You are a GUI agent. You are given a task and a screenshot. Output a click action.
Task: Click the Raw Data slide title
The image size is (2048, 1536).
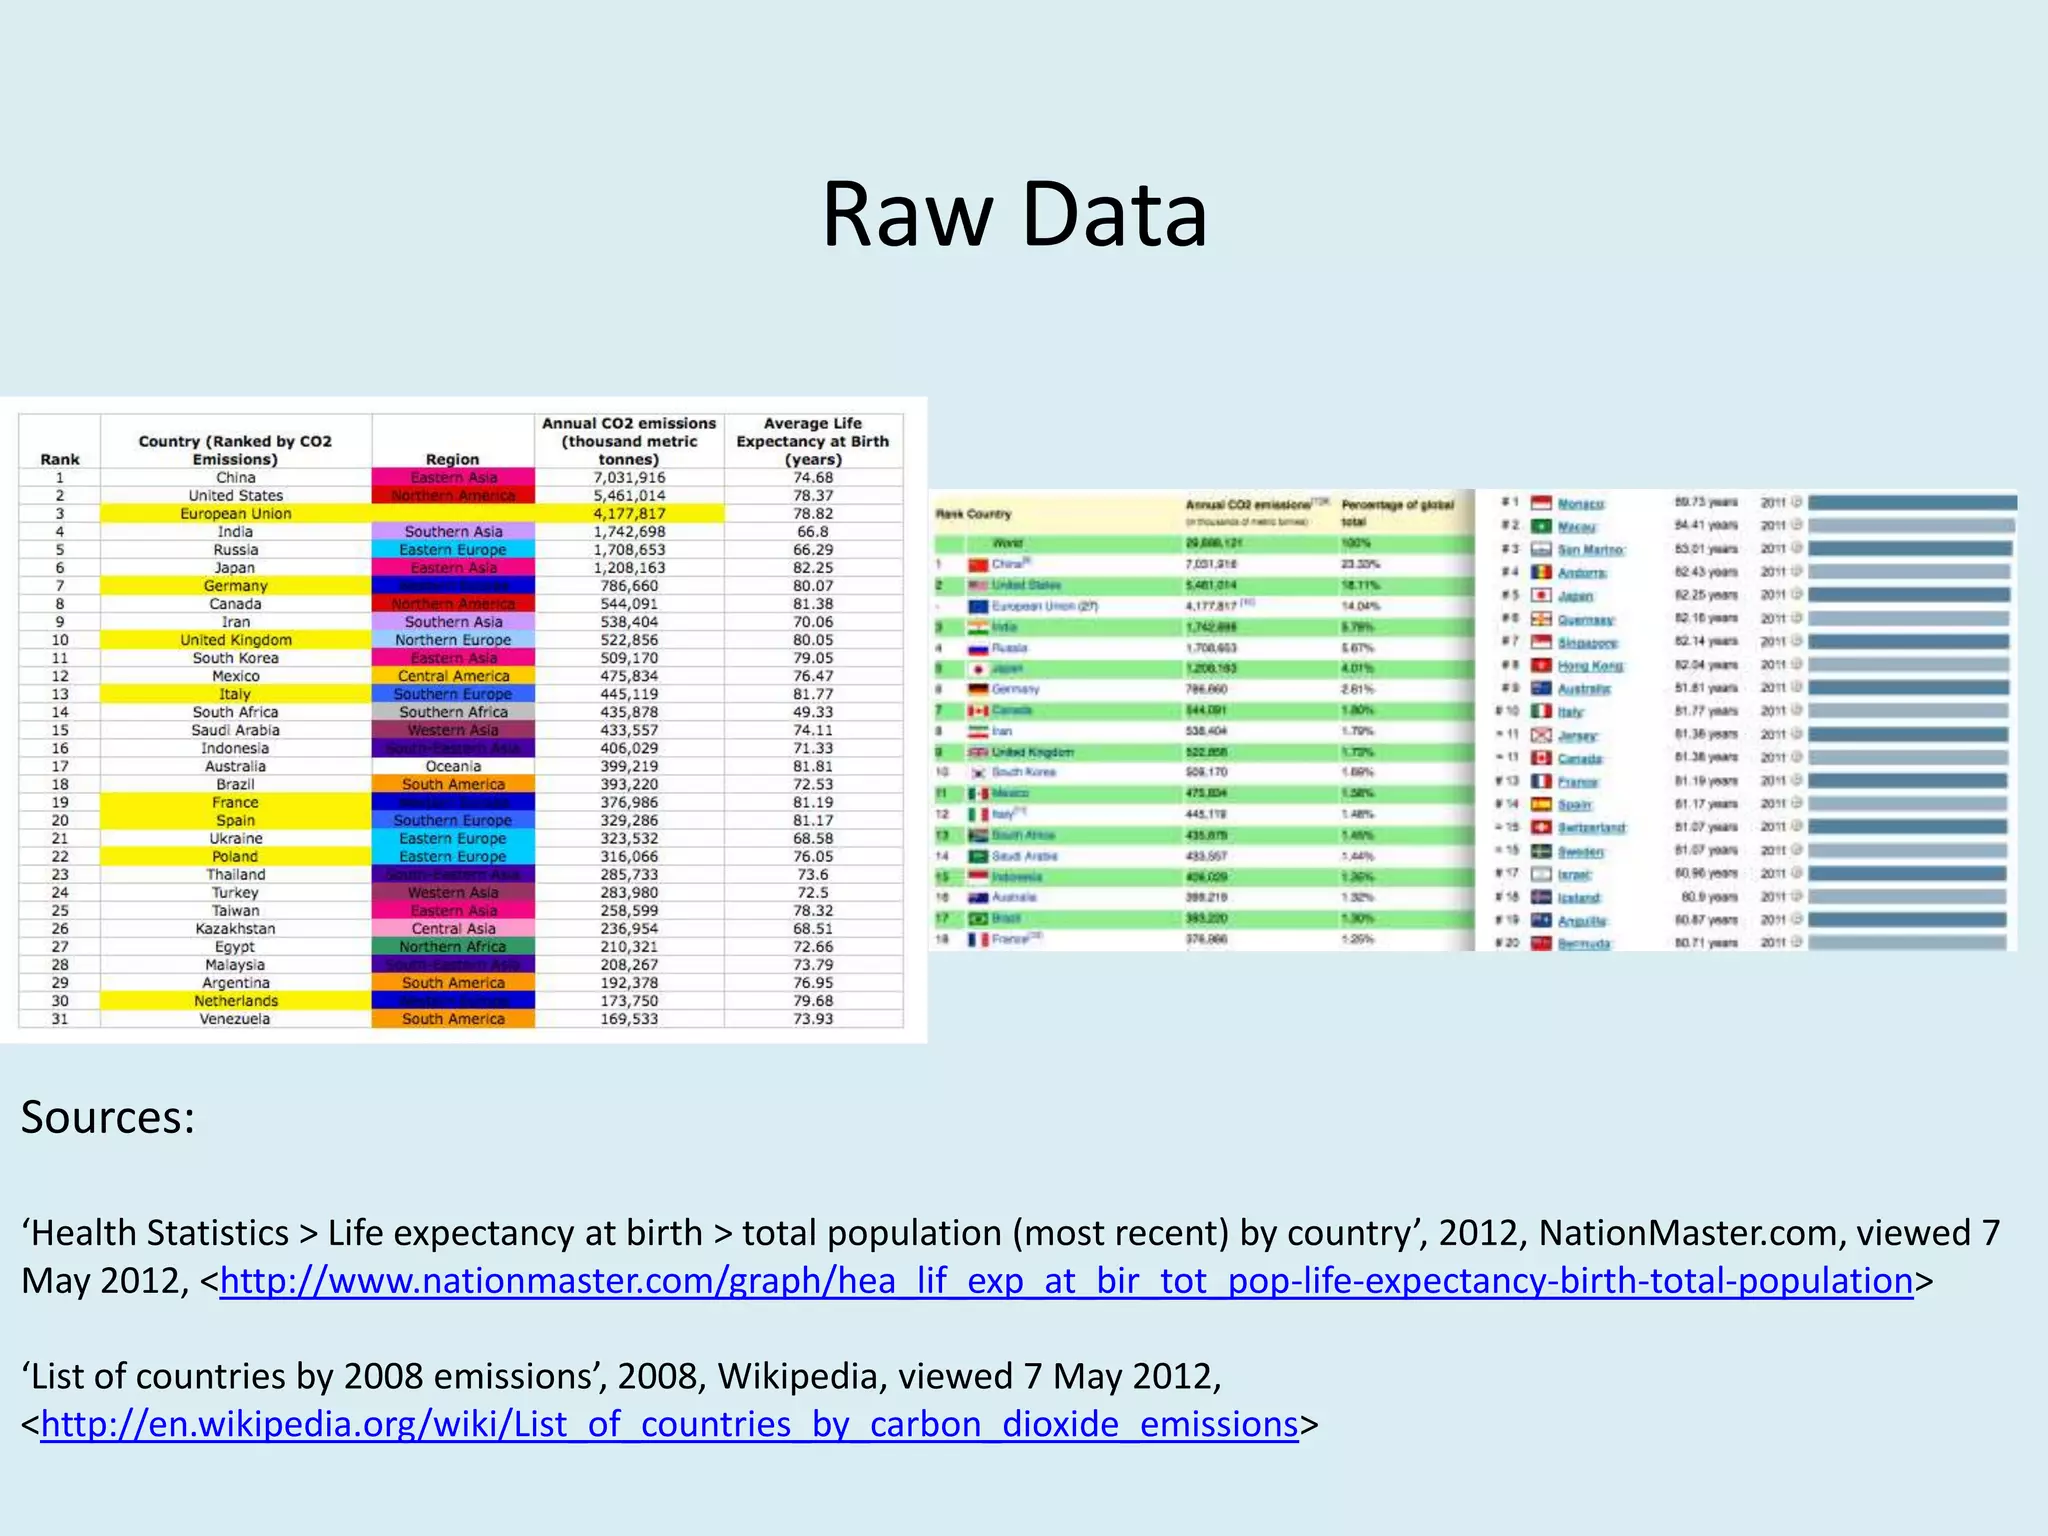(x=1014, y=214)
